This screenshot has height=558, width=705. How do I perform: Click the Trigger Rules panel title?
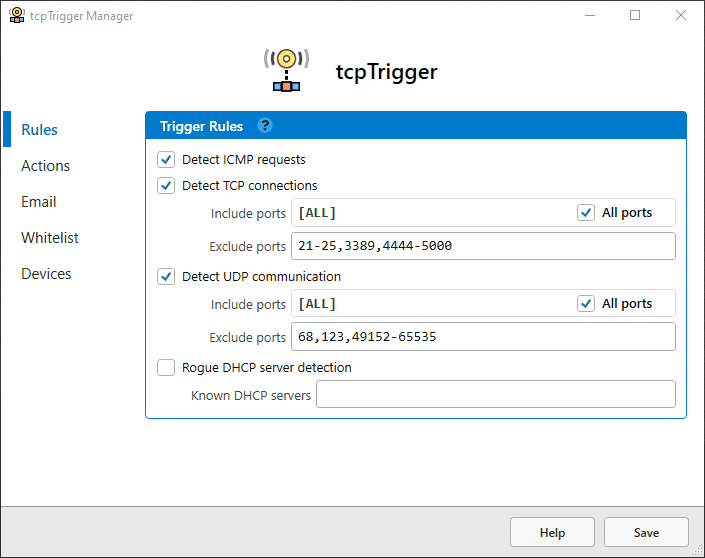click(x=201, y=126)
